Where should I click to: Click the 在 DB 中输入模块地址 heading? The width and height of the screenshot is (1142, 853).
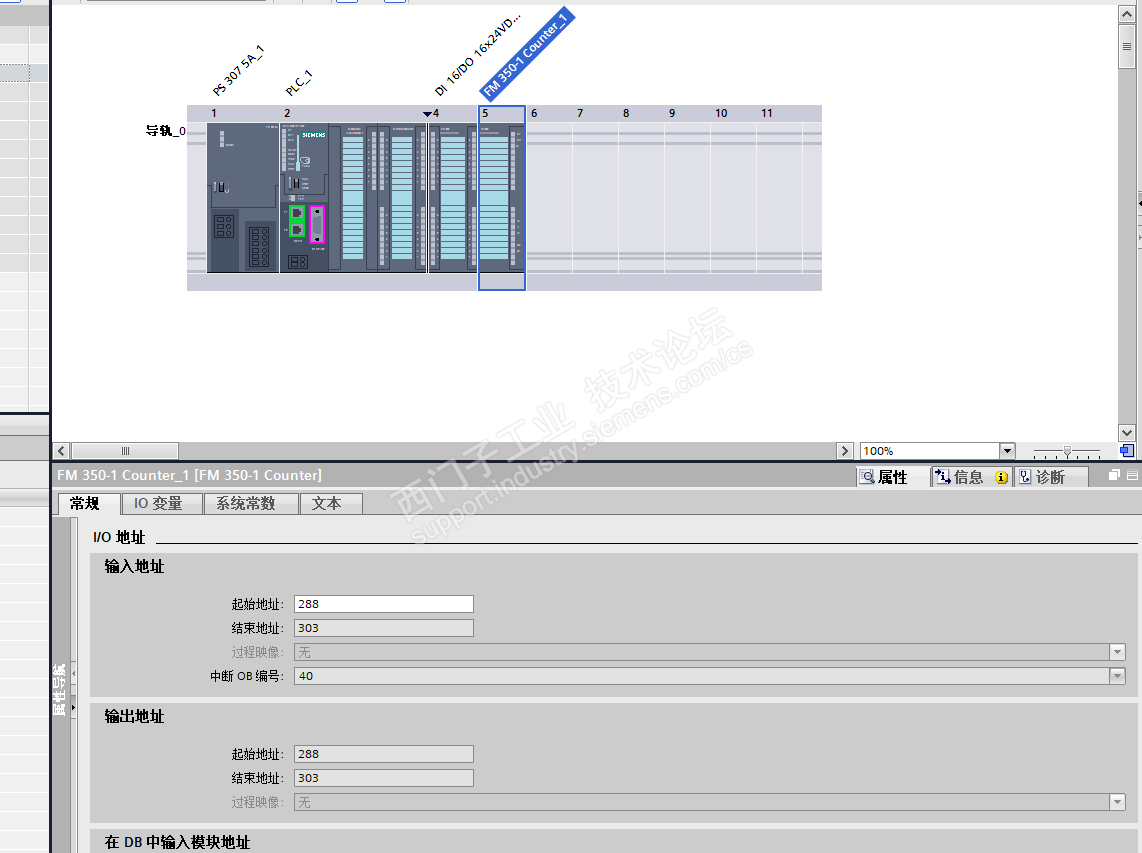pos(177,843)
